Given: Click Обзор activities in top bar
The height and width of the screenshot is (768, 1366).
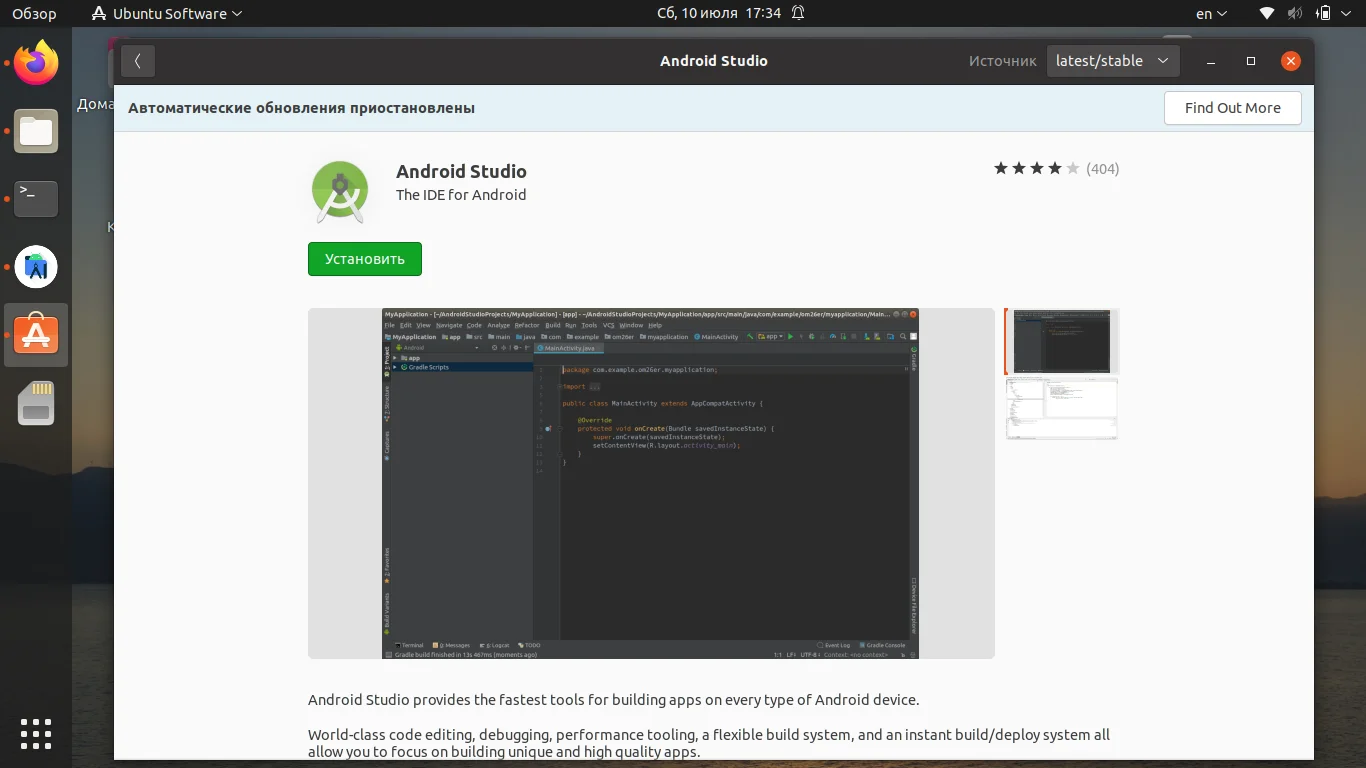Looking at the screenshot, I should 34,14.
